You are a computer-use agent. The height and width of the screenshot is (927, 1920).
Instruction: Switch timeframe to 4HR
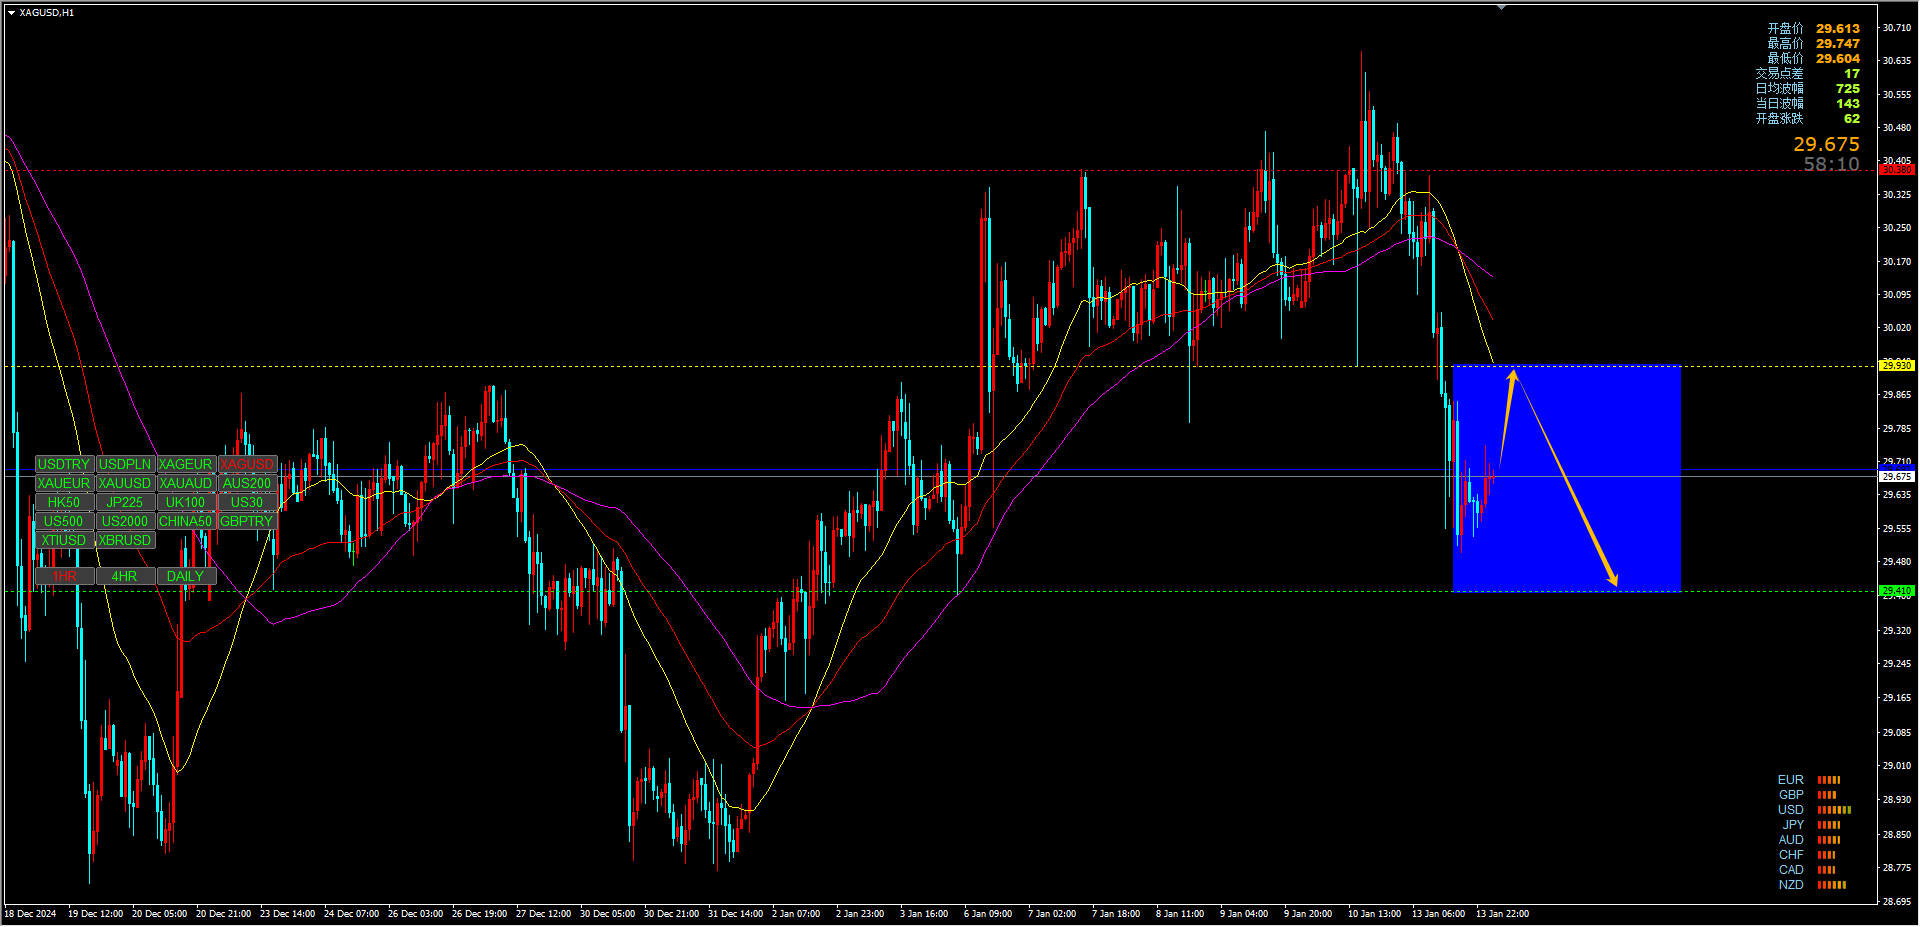pyautogui.click(x=125, y=577)
